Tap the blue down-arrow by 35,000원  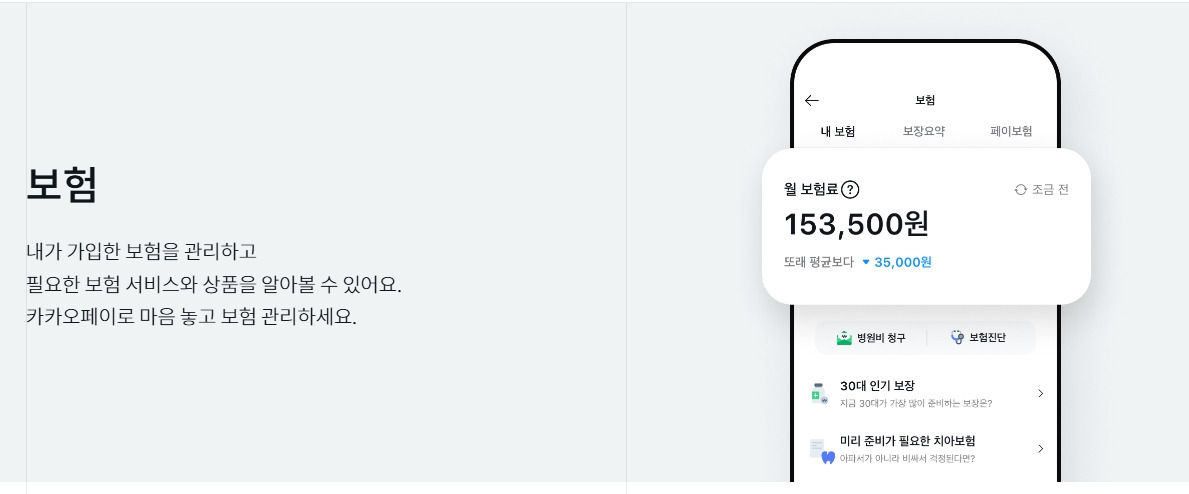point(866,263)
